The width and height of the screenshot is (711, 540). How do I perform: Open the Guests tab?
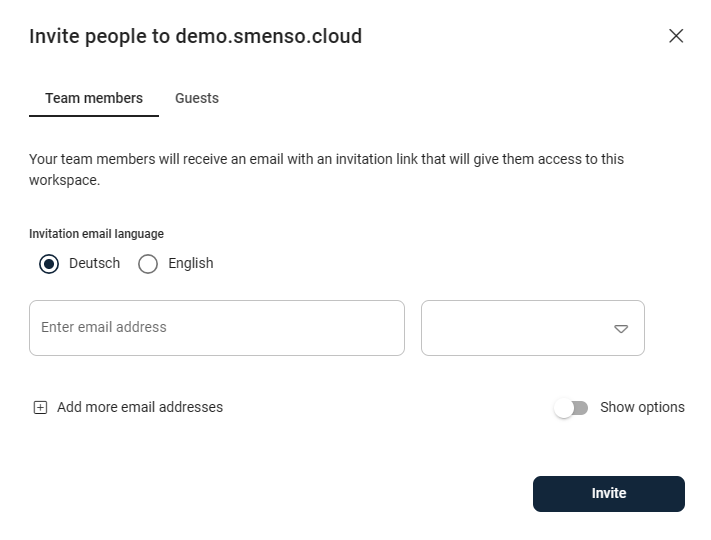[197, 98]
